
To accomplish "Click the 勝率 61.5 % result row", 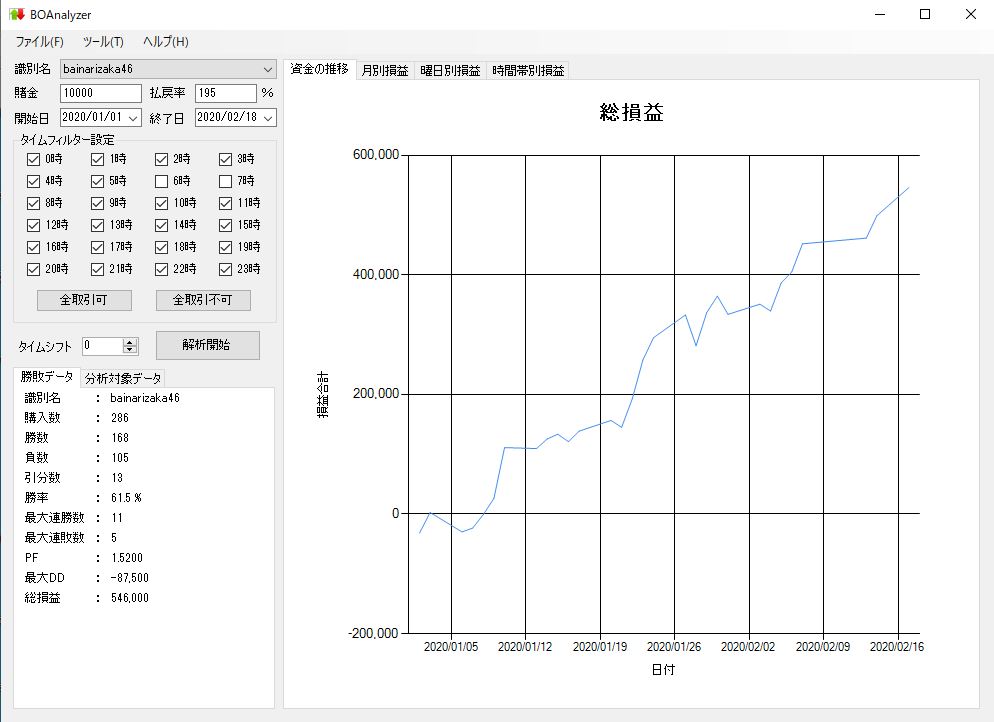I will coord(83,498).
